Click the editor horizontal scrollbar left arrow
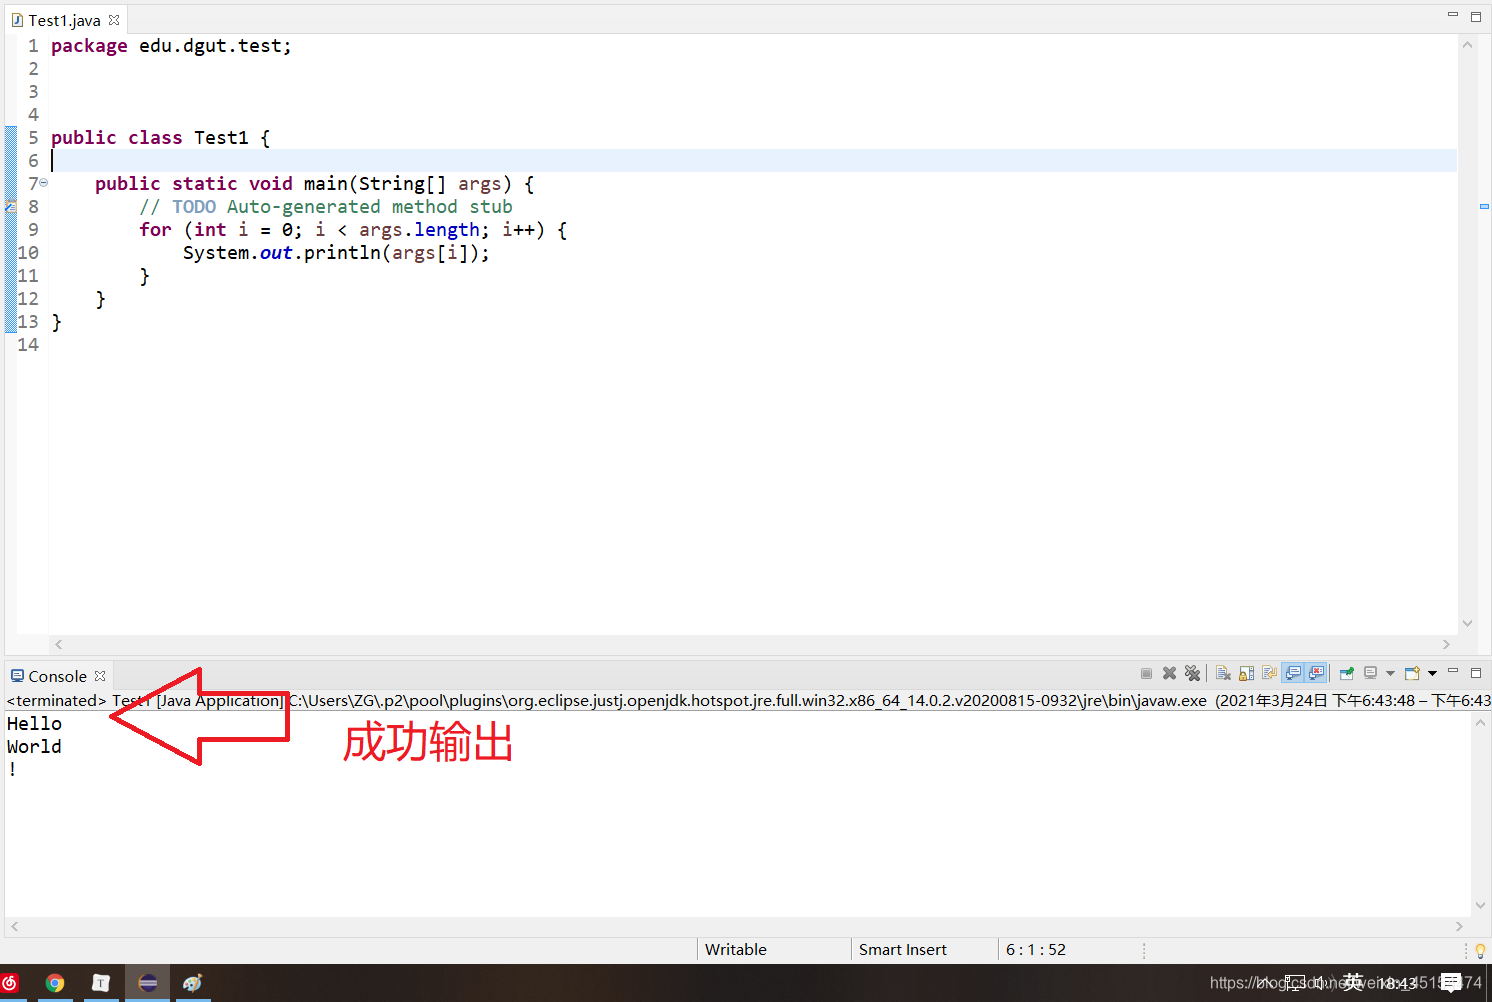 pos(59,645)
